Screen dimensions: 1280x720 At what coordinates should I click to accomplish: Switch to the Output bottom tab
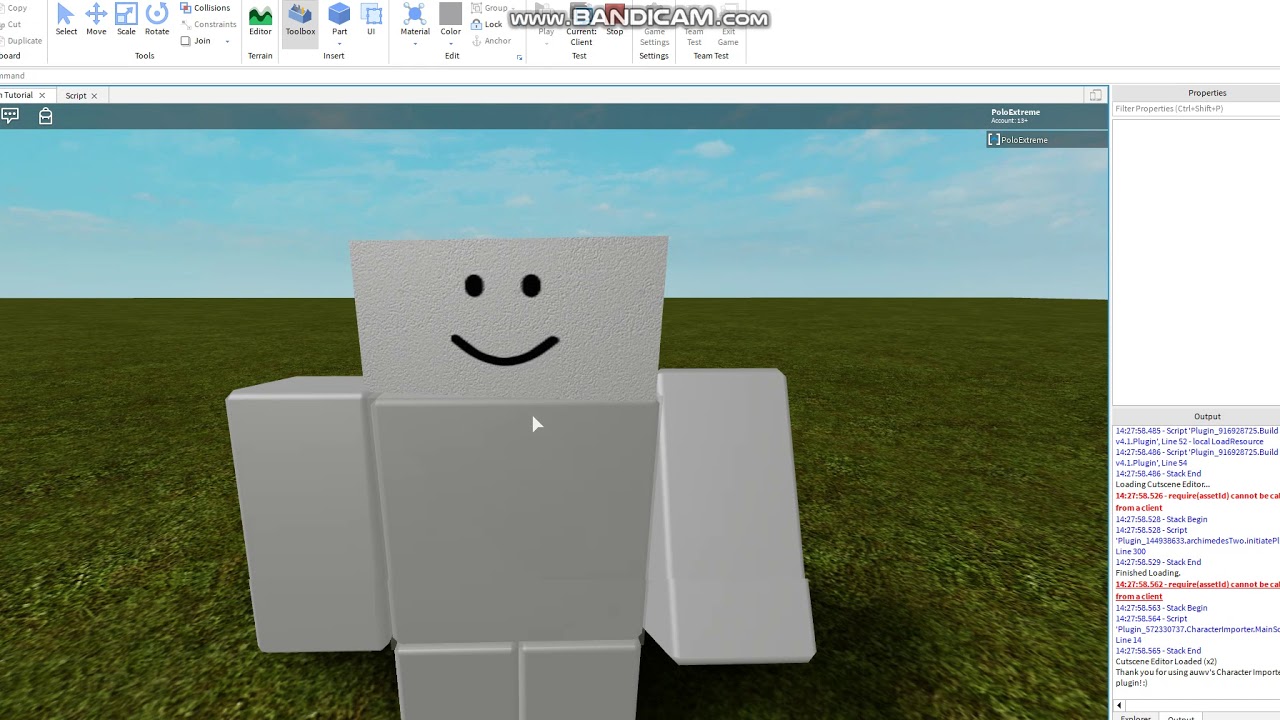(x=1180, y=716)
